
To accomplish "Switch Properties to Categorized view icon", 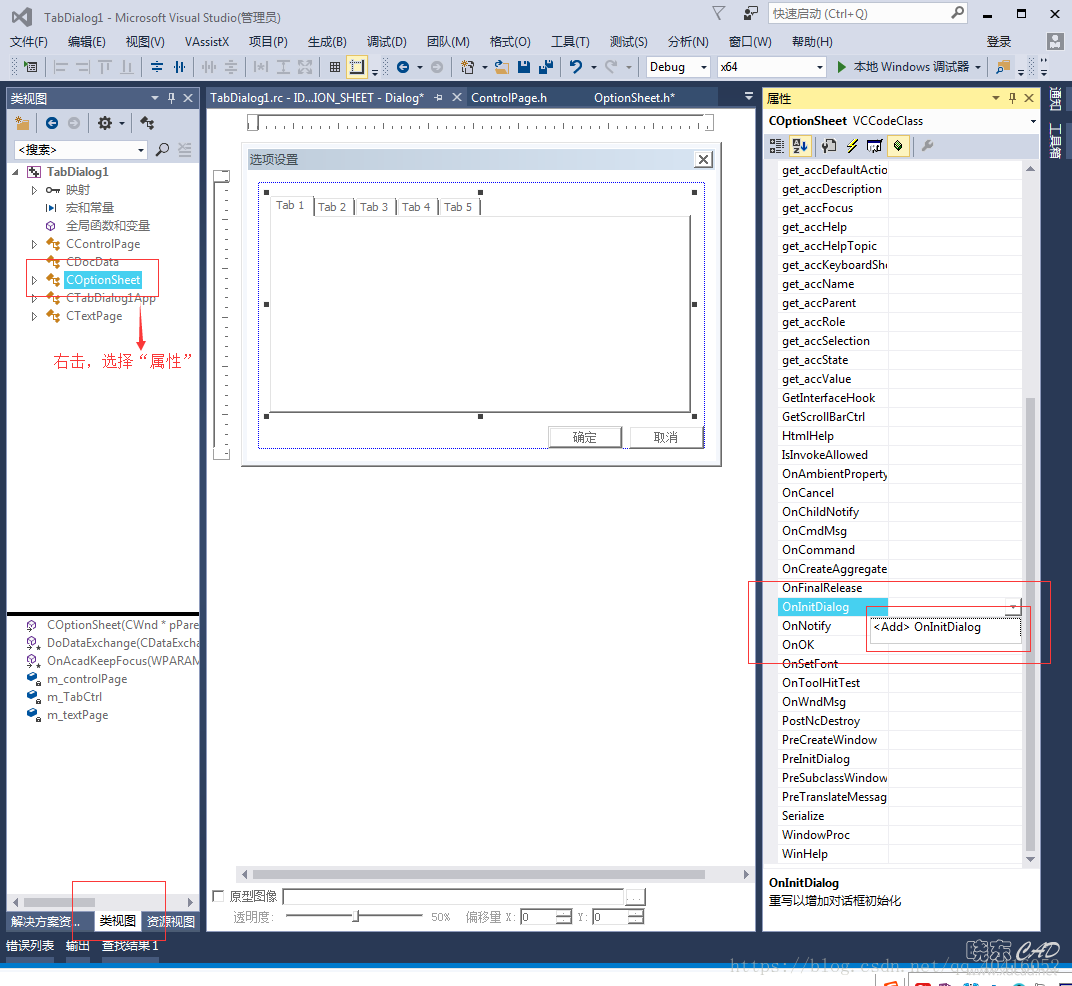I will [x=777, y=146].
